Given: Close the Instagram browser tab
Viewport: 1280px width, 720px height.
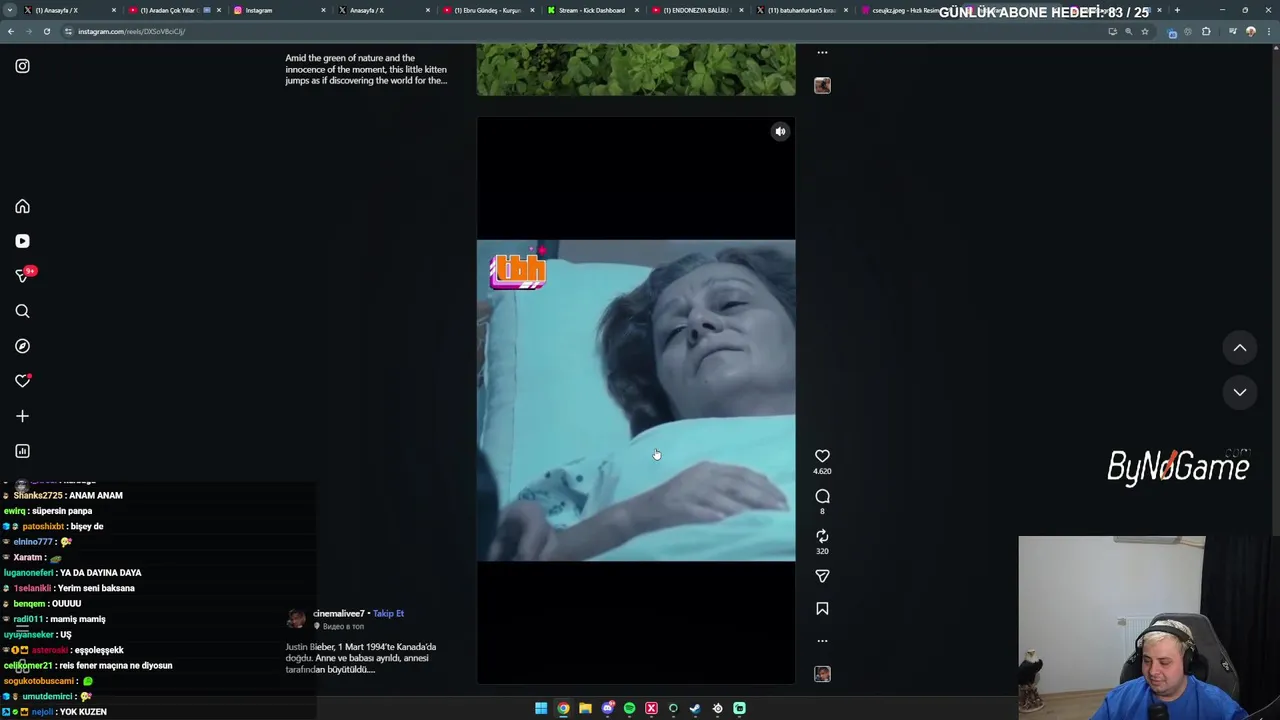Looking at the screenshot, I should [323, 10].
